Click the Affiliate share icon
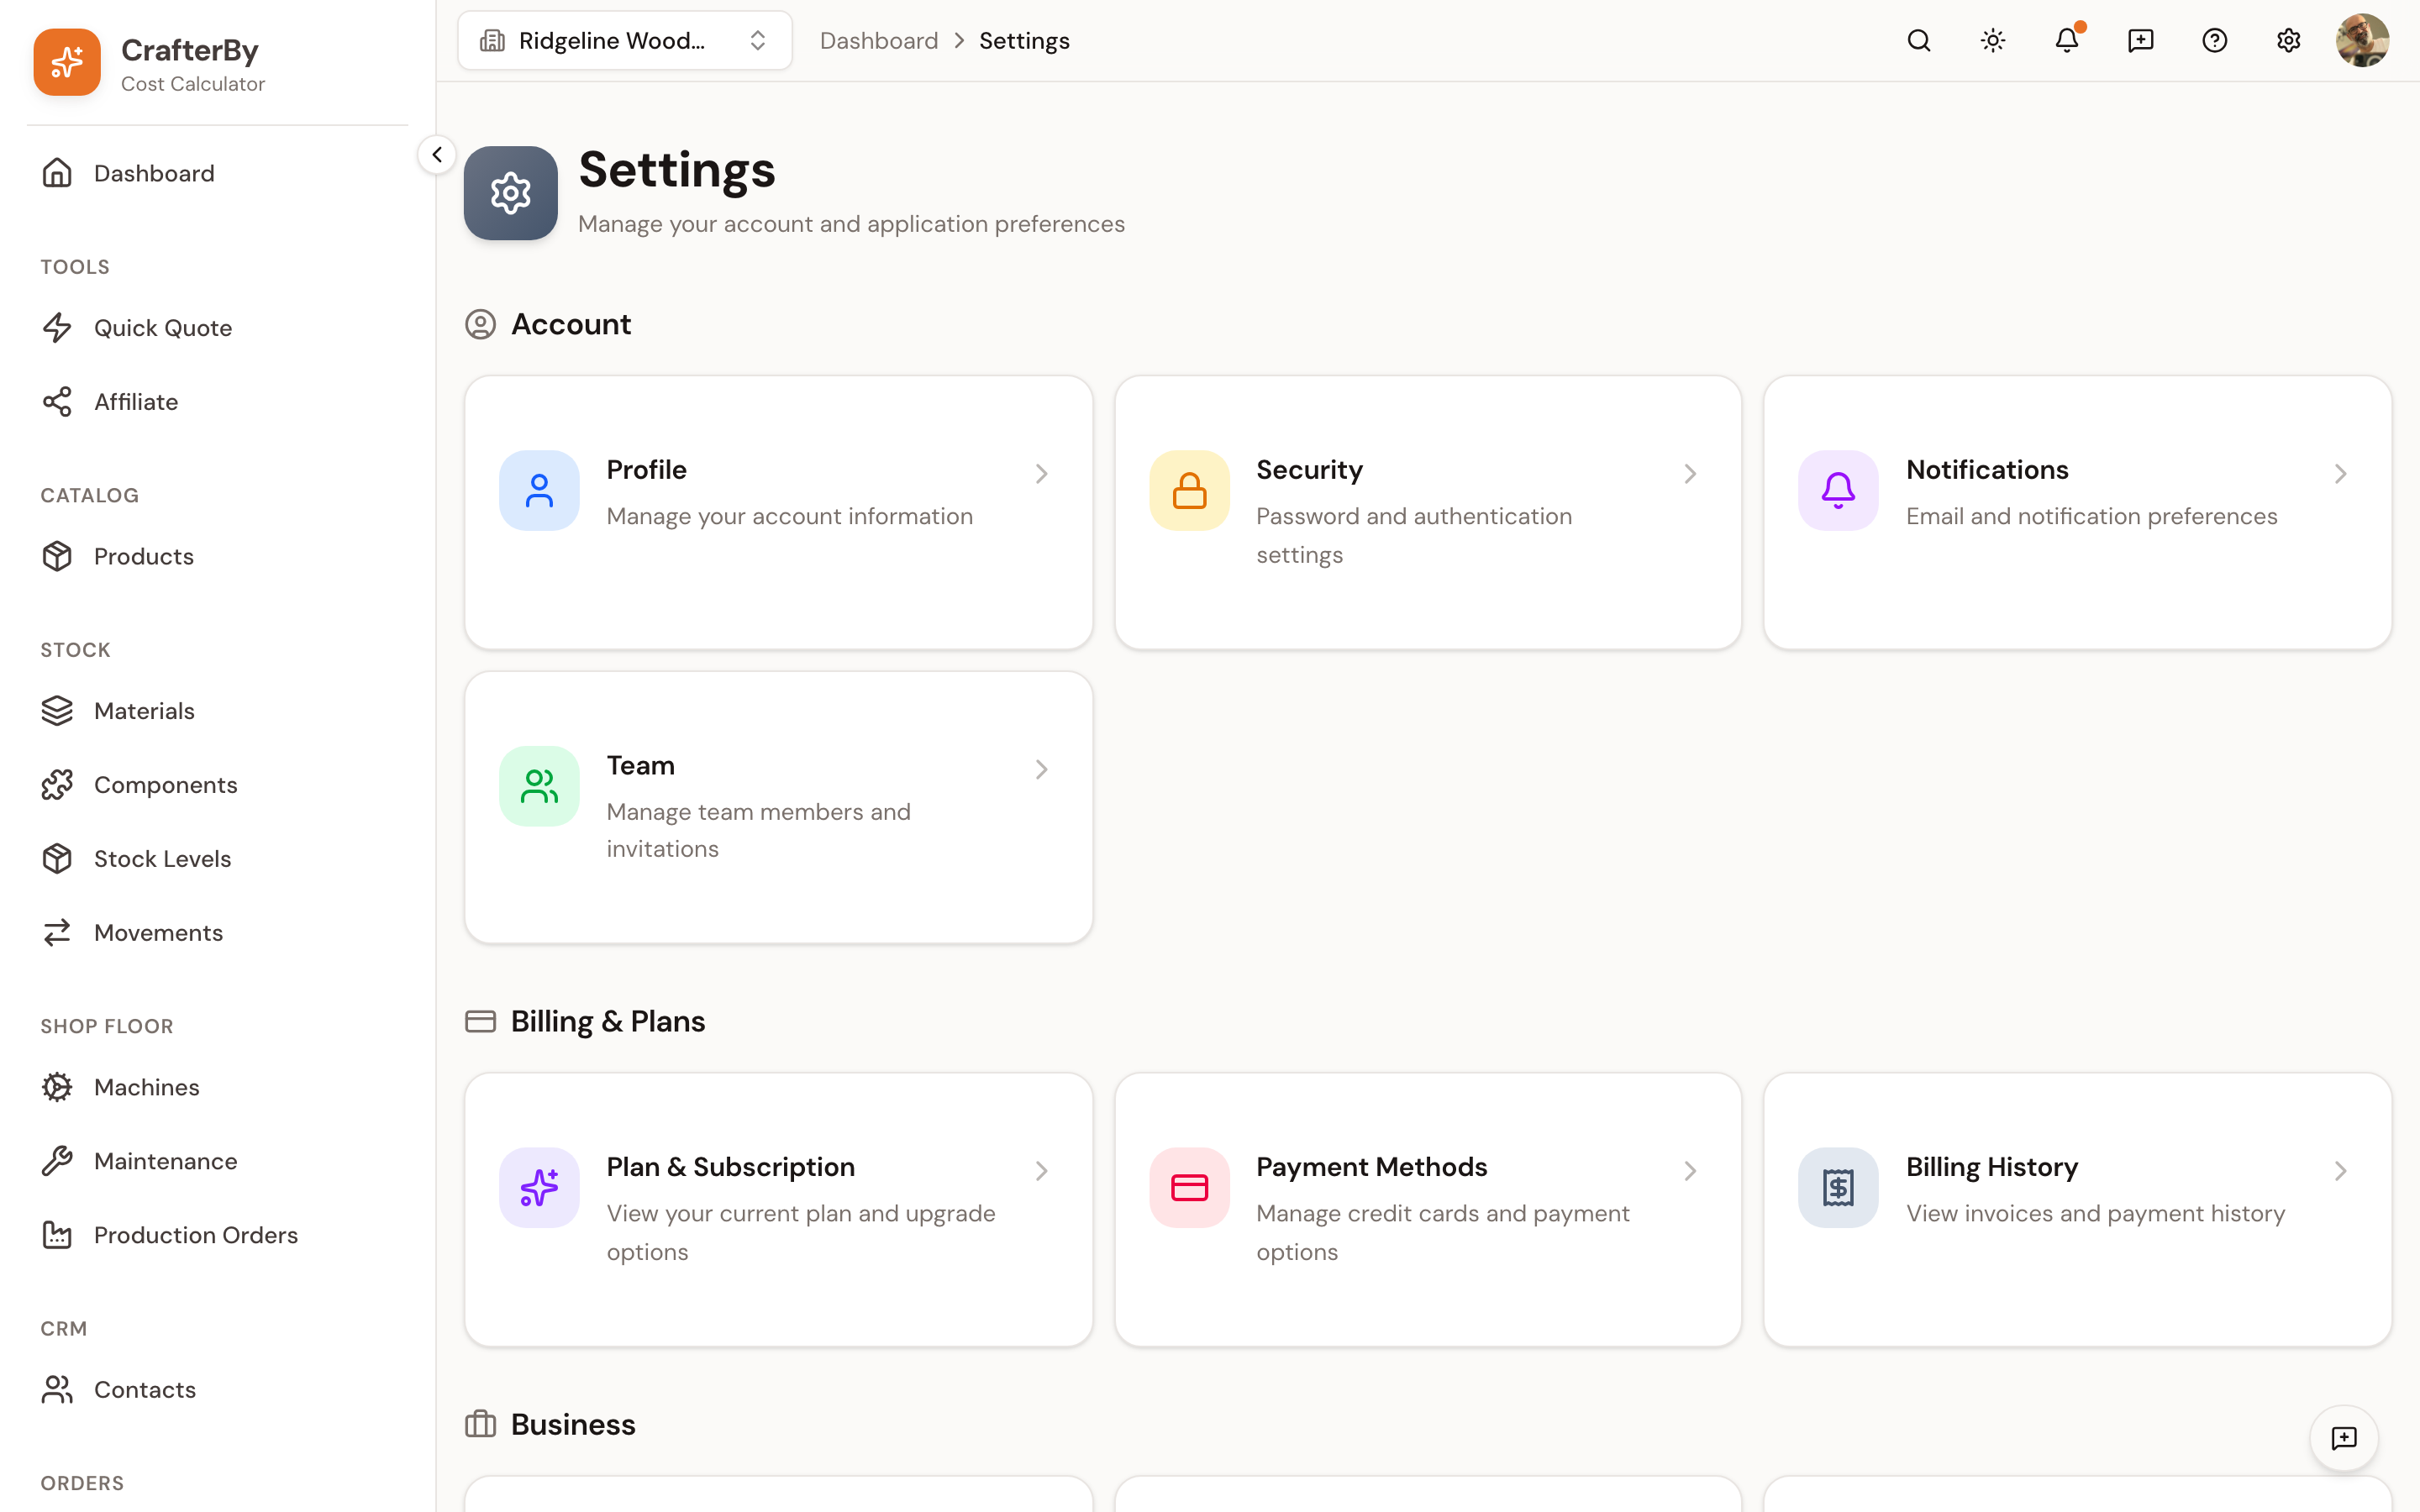The height and width of the screenshot is (1512, 2420). point(57,402)
